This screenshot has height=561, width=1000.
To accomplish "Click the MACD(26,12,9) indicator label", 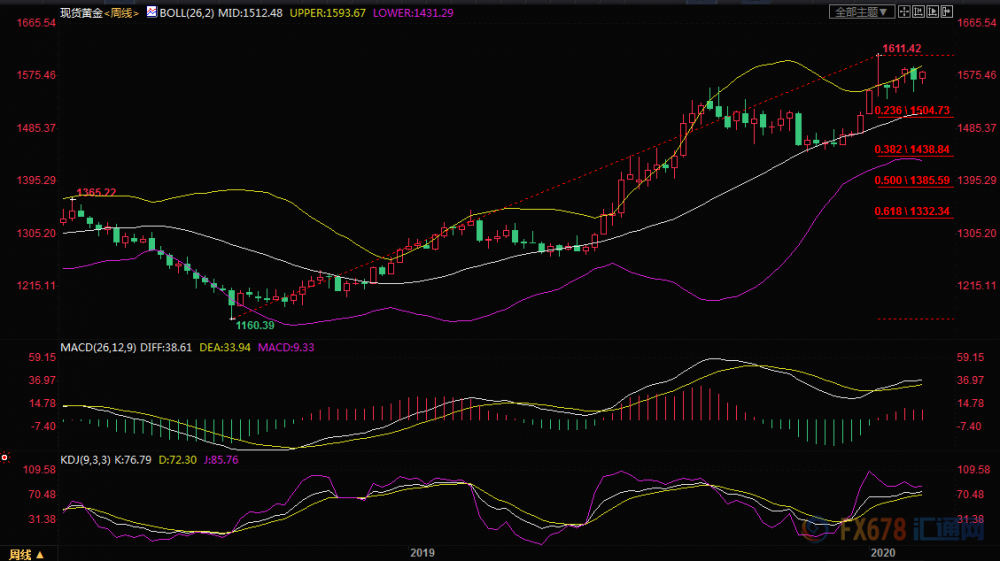I will [x=98, y=347].
